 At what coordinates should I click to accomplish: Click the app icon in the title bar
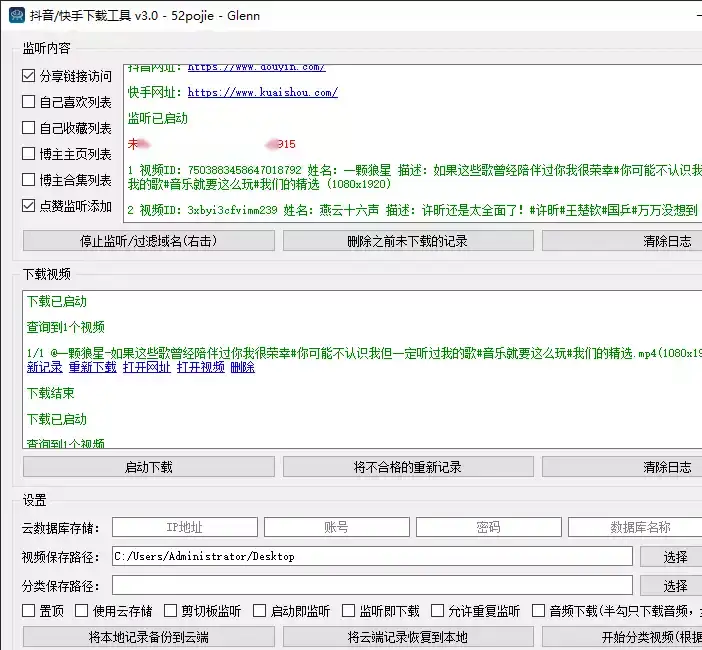click(16, 15)
